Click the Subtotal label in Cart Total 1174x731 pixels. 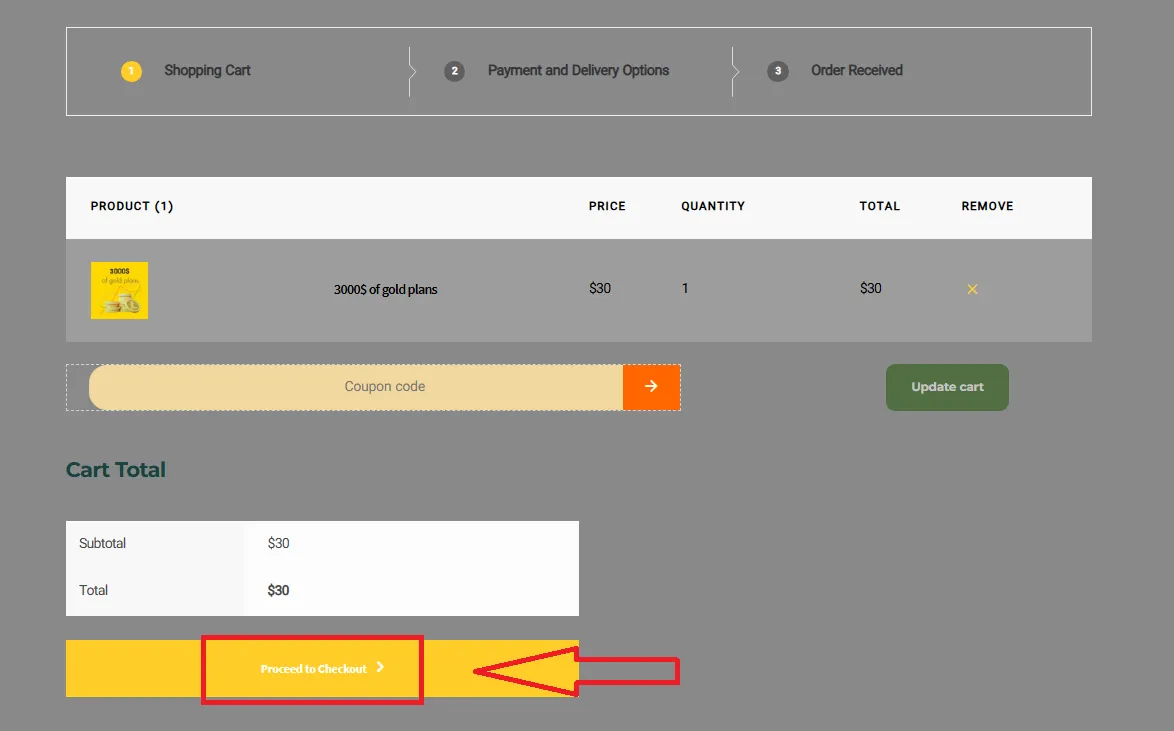point(102,544)
